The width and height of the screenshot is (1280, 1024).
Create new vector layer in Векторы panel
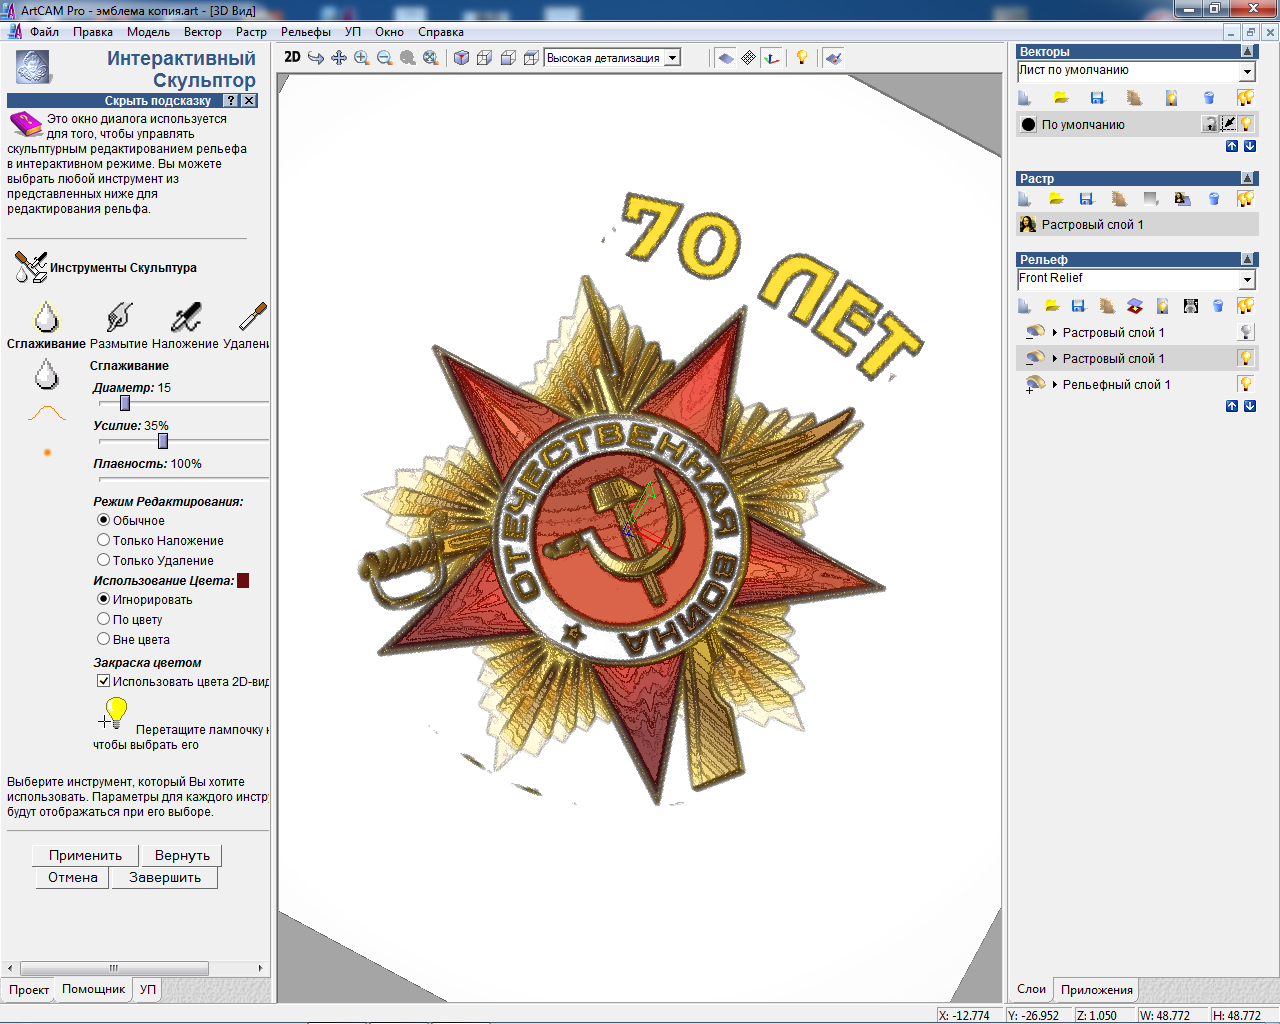pos(1025,98)
